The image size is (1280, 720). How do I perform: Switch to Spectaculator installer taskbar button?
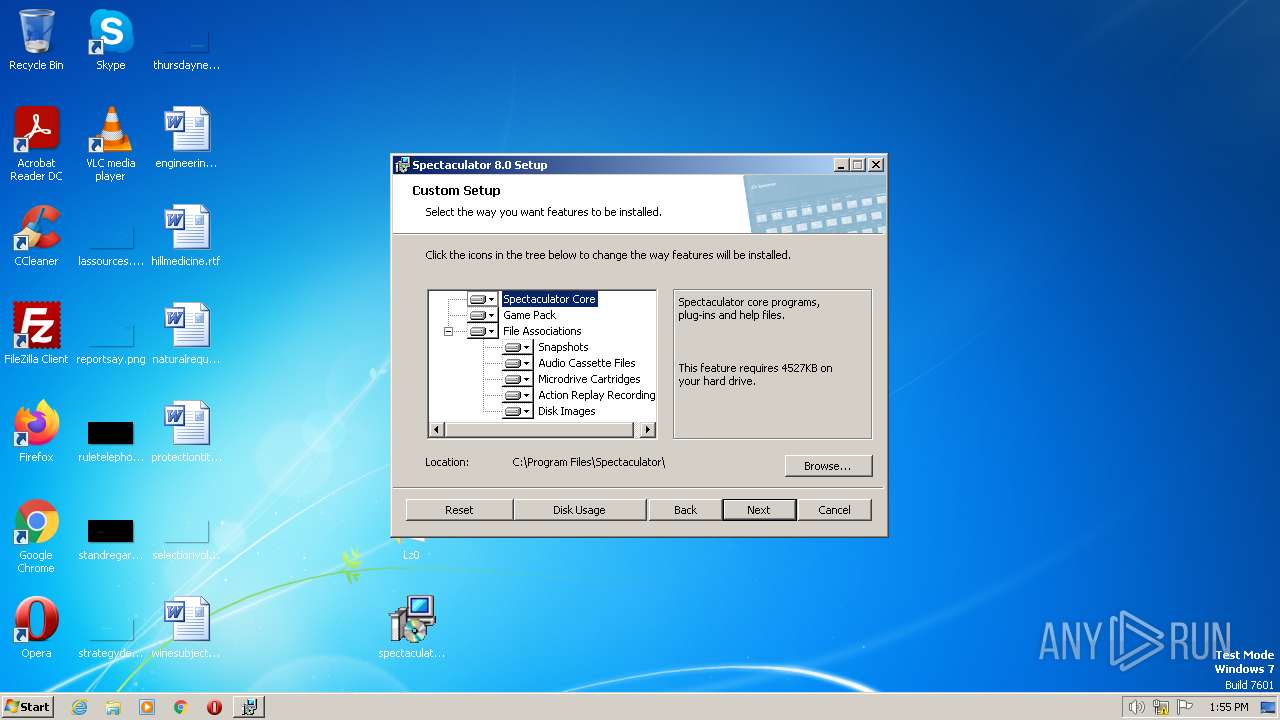click(249, 707)
